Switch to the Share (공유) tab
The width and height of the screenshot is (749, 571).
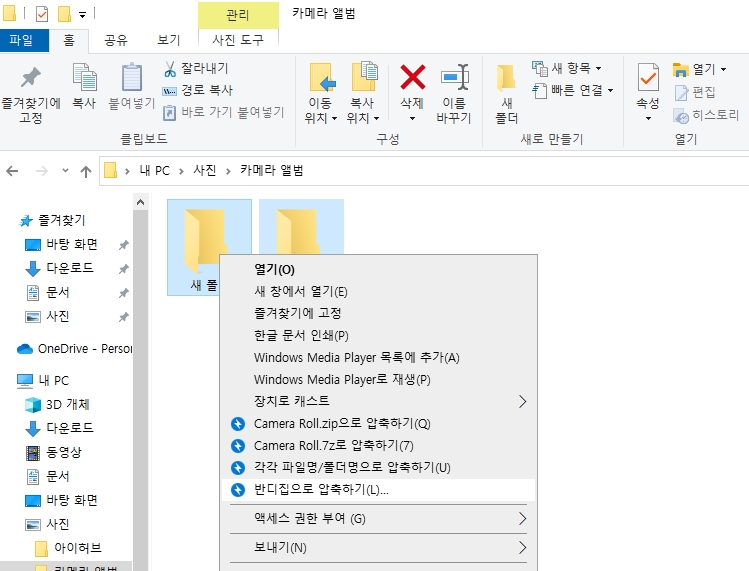pyautogui.click(x=116, y=40)
